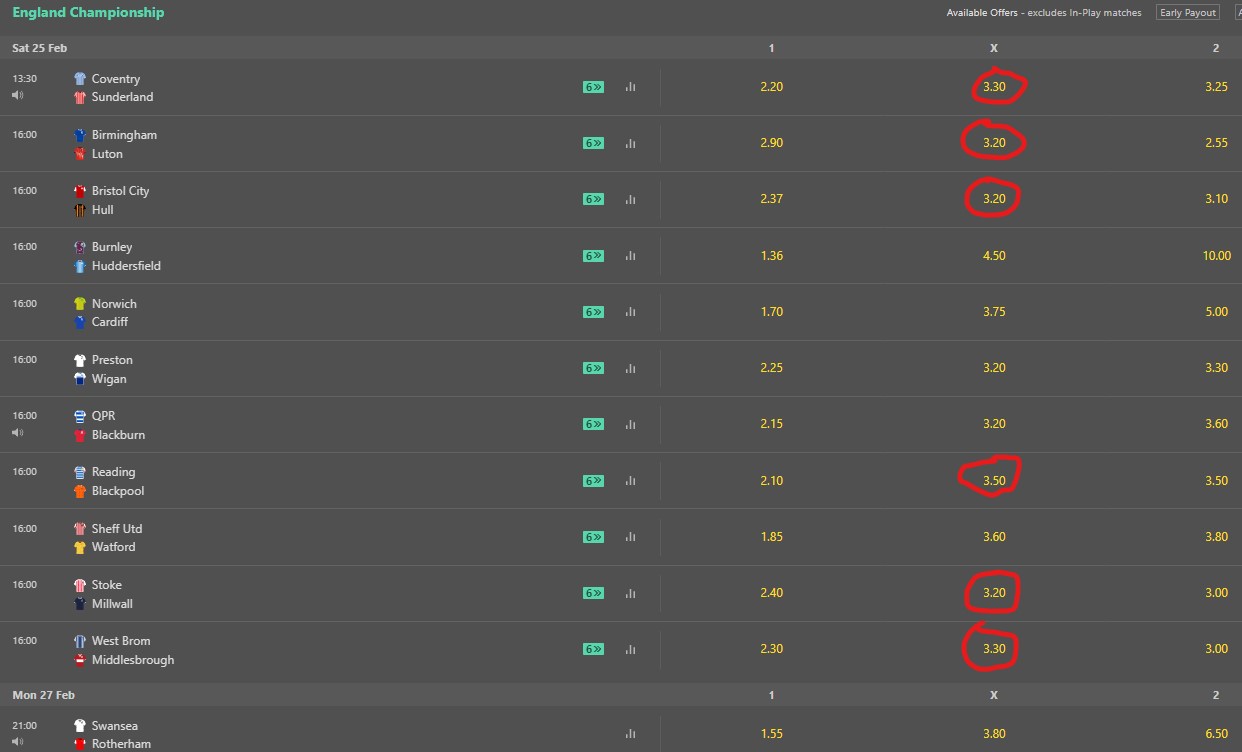Click green 6 more-markets badge for West Brom match
The height and width of the screenshot is (752, 1242).
593,649
